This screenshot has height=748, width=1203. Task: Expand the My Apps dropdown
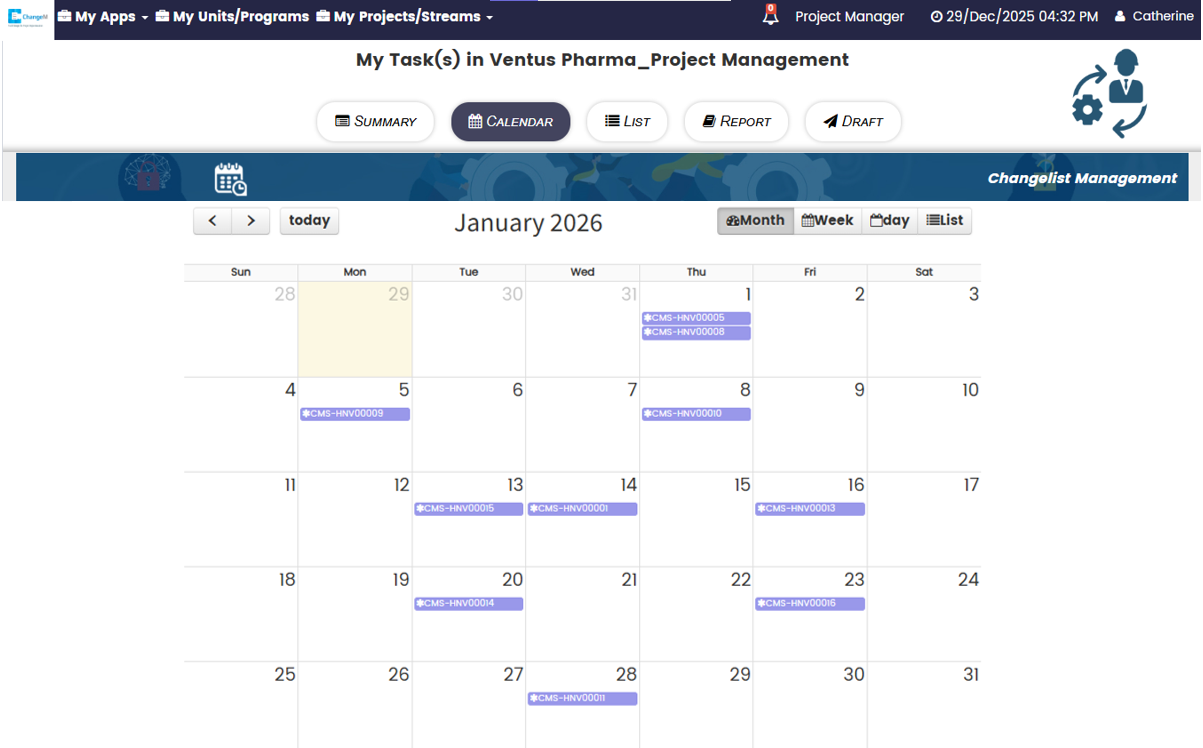click(103, 16)
